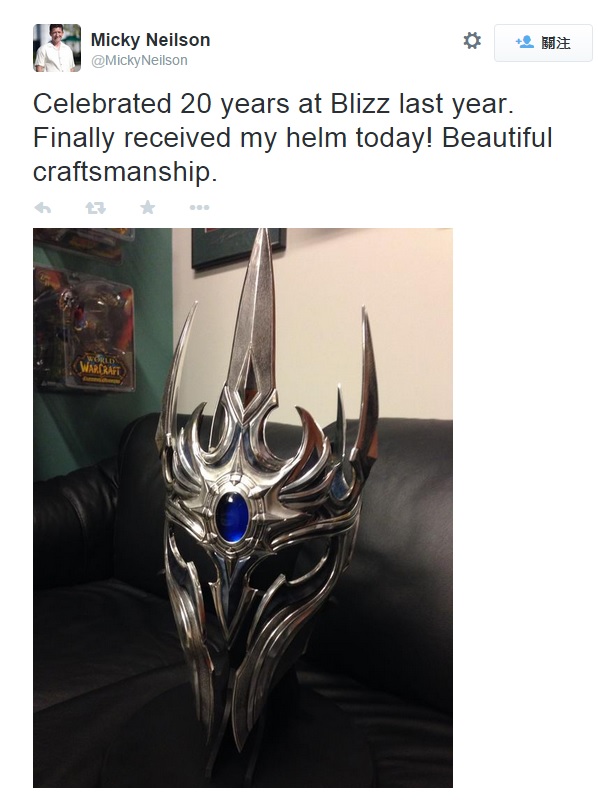Toggle follow status with the 關注 control
Viewport: 598px width, 800px height.
click(x=543, y=43)
